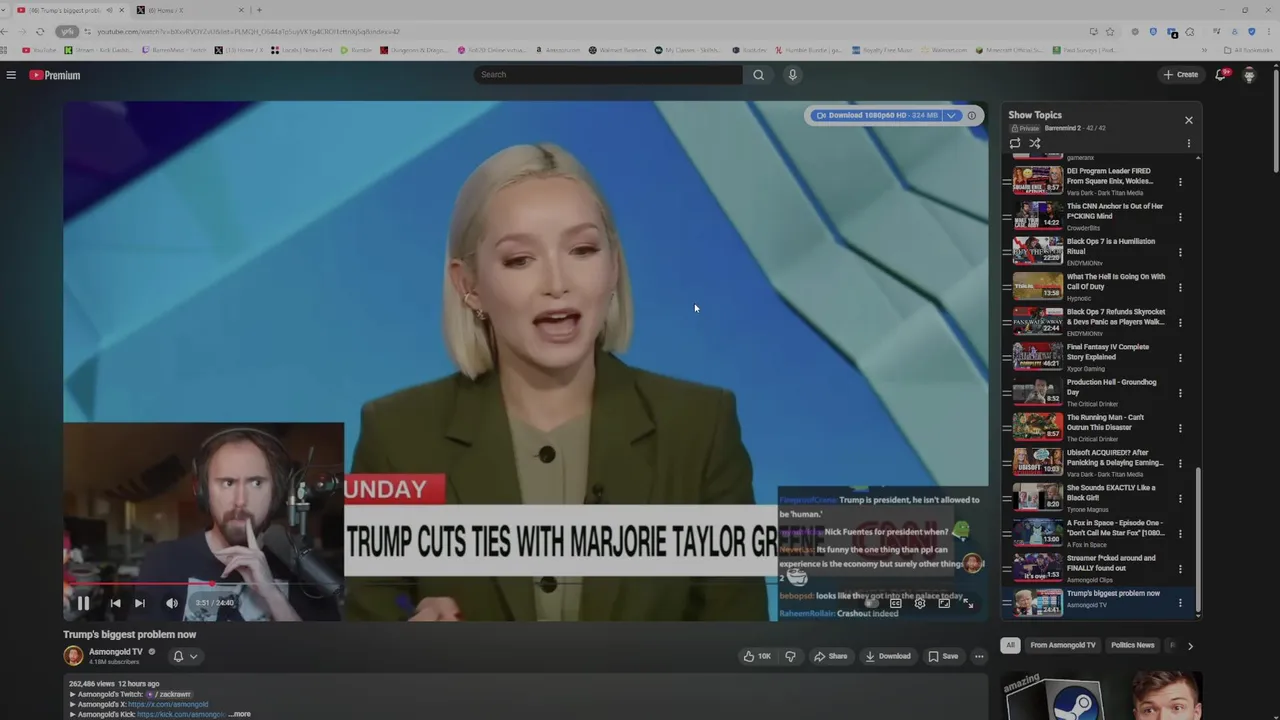Viewport: 1280px width, 720px height.
Task: Open options for Production Hell - Groundhog Day
Action: click(x=1180, y=393)
